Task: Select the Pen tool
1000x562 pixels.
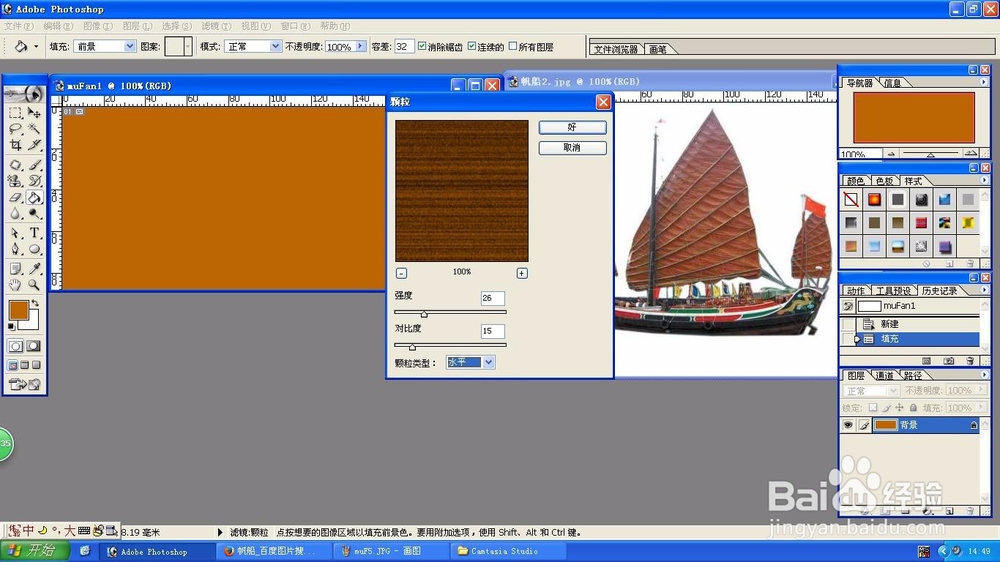Action: pos(15,249)
